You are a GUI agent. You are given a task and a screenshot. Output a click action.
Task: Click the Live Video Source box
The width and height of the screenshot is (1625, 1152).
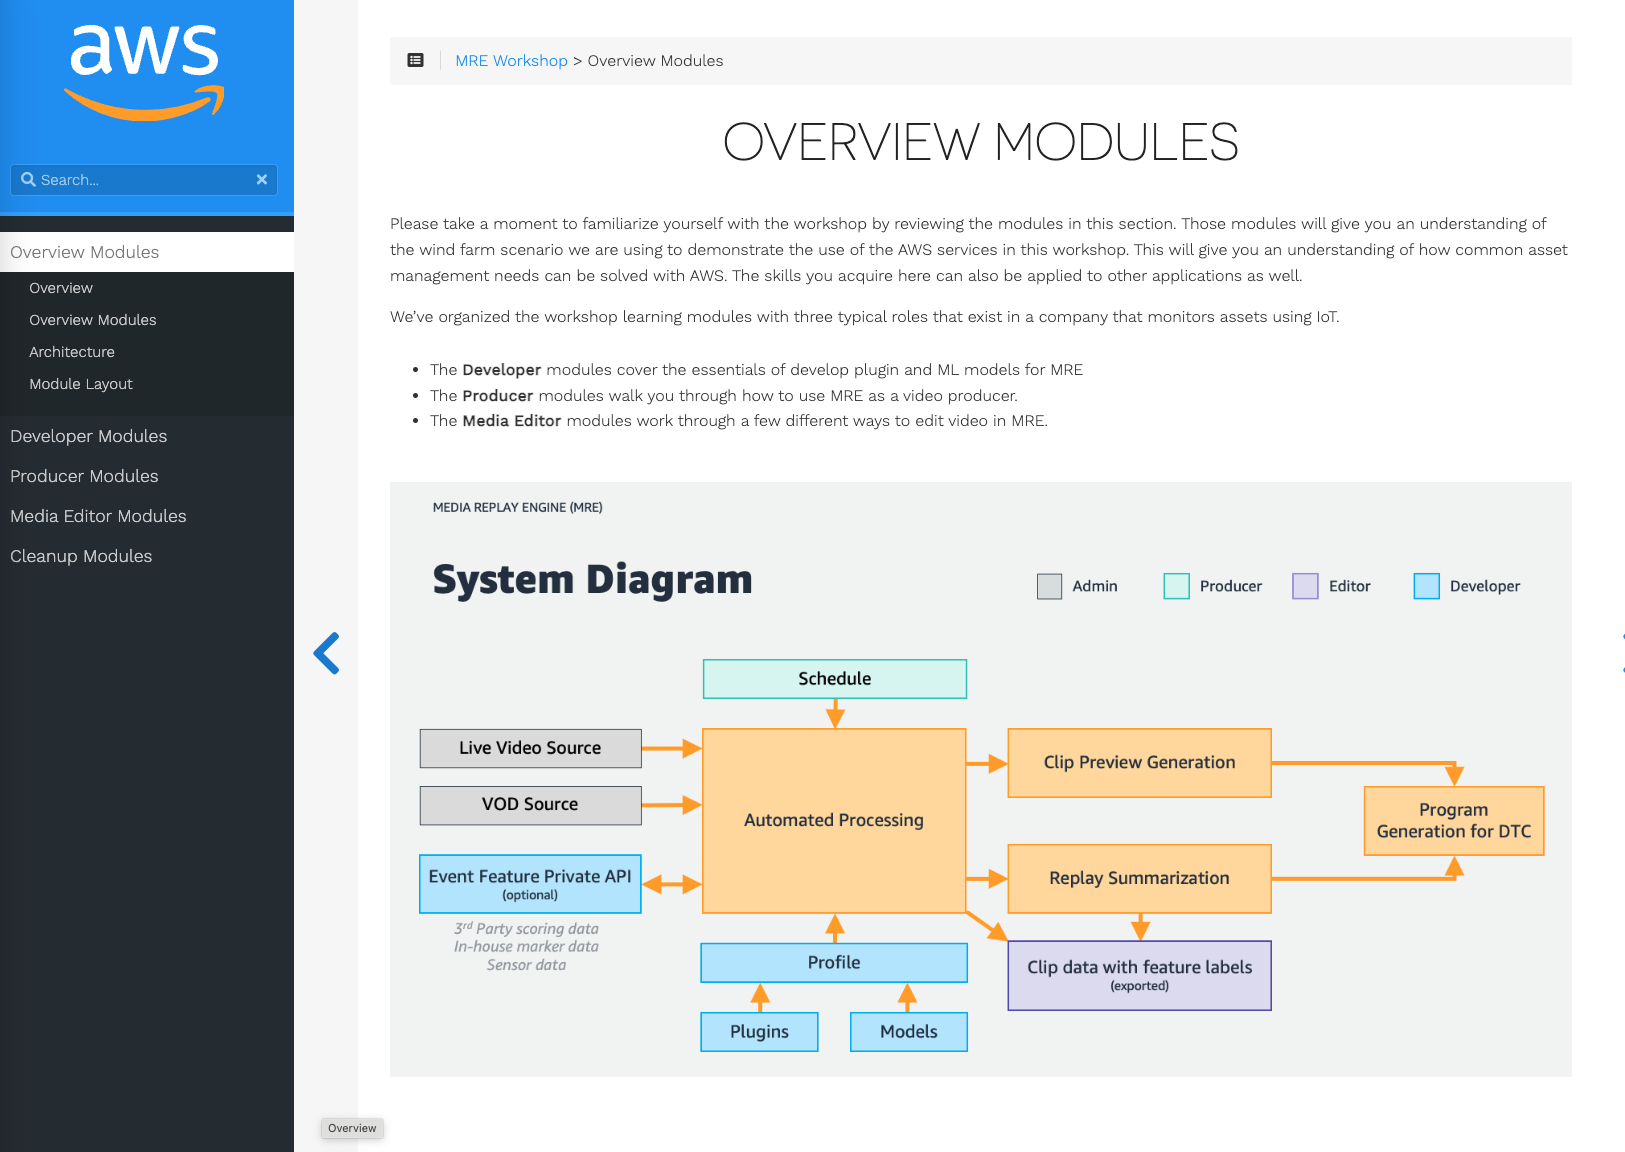pyautogui.click(x=530, y=748)
